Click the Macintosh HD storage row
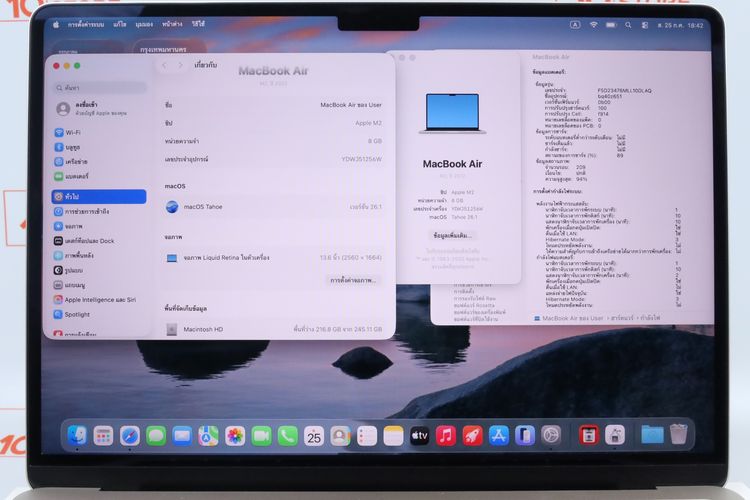 (273, 330)
